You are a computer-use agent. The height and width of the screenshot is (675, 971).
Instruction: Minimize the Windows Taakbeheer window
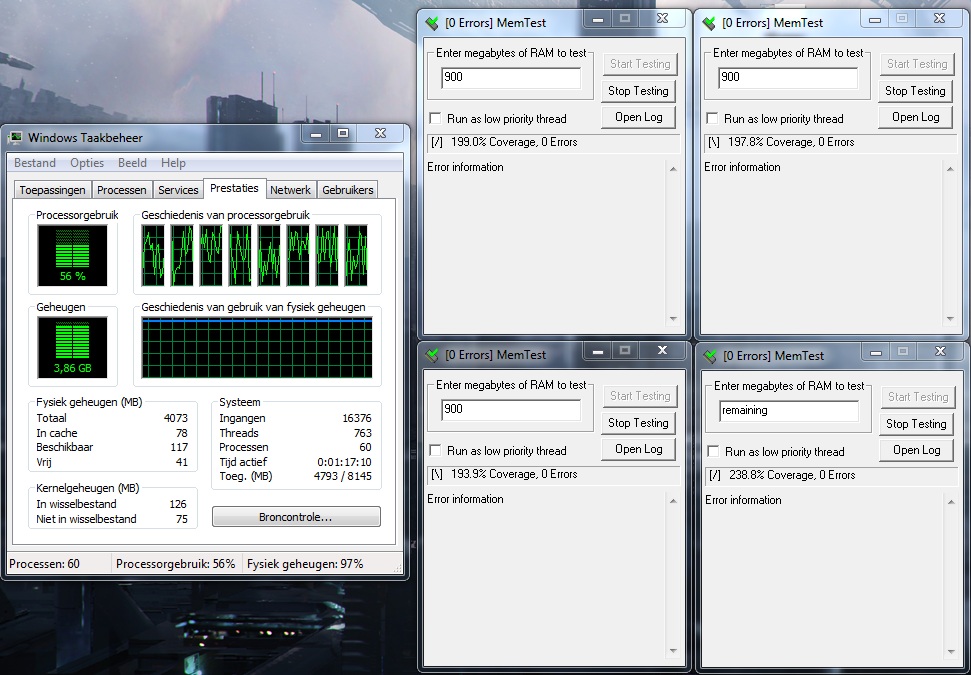pyautogui.click(x=316, y=134)
